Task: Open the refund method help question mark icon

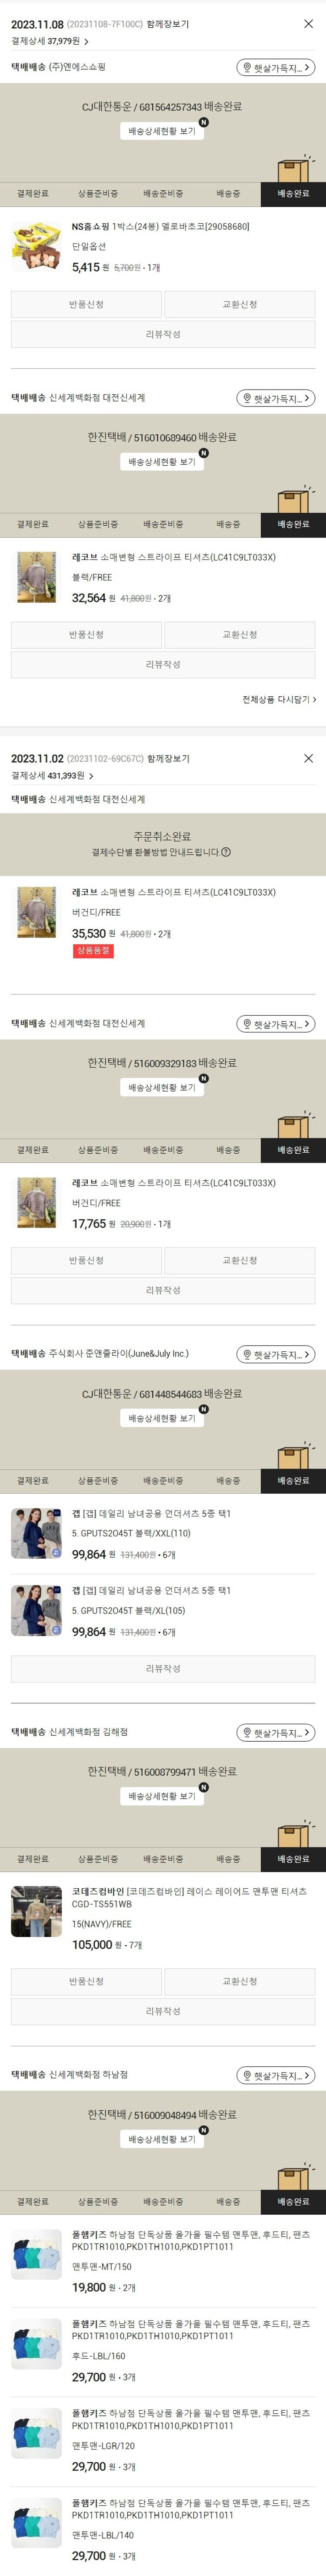Action: point(226,852)
